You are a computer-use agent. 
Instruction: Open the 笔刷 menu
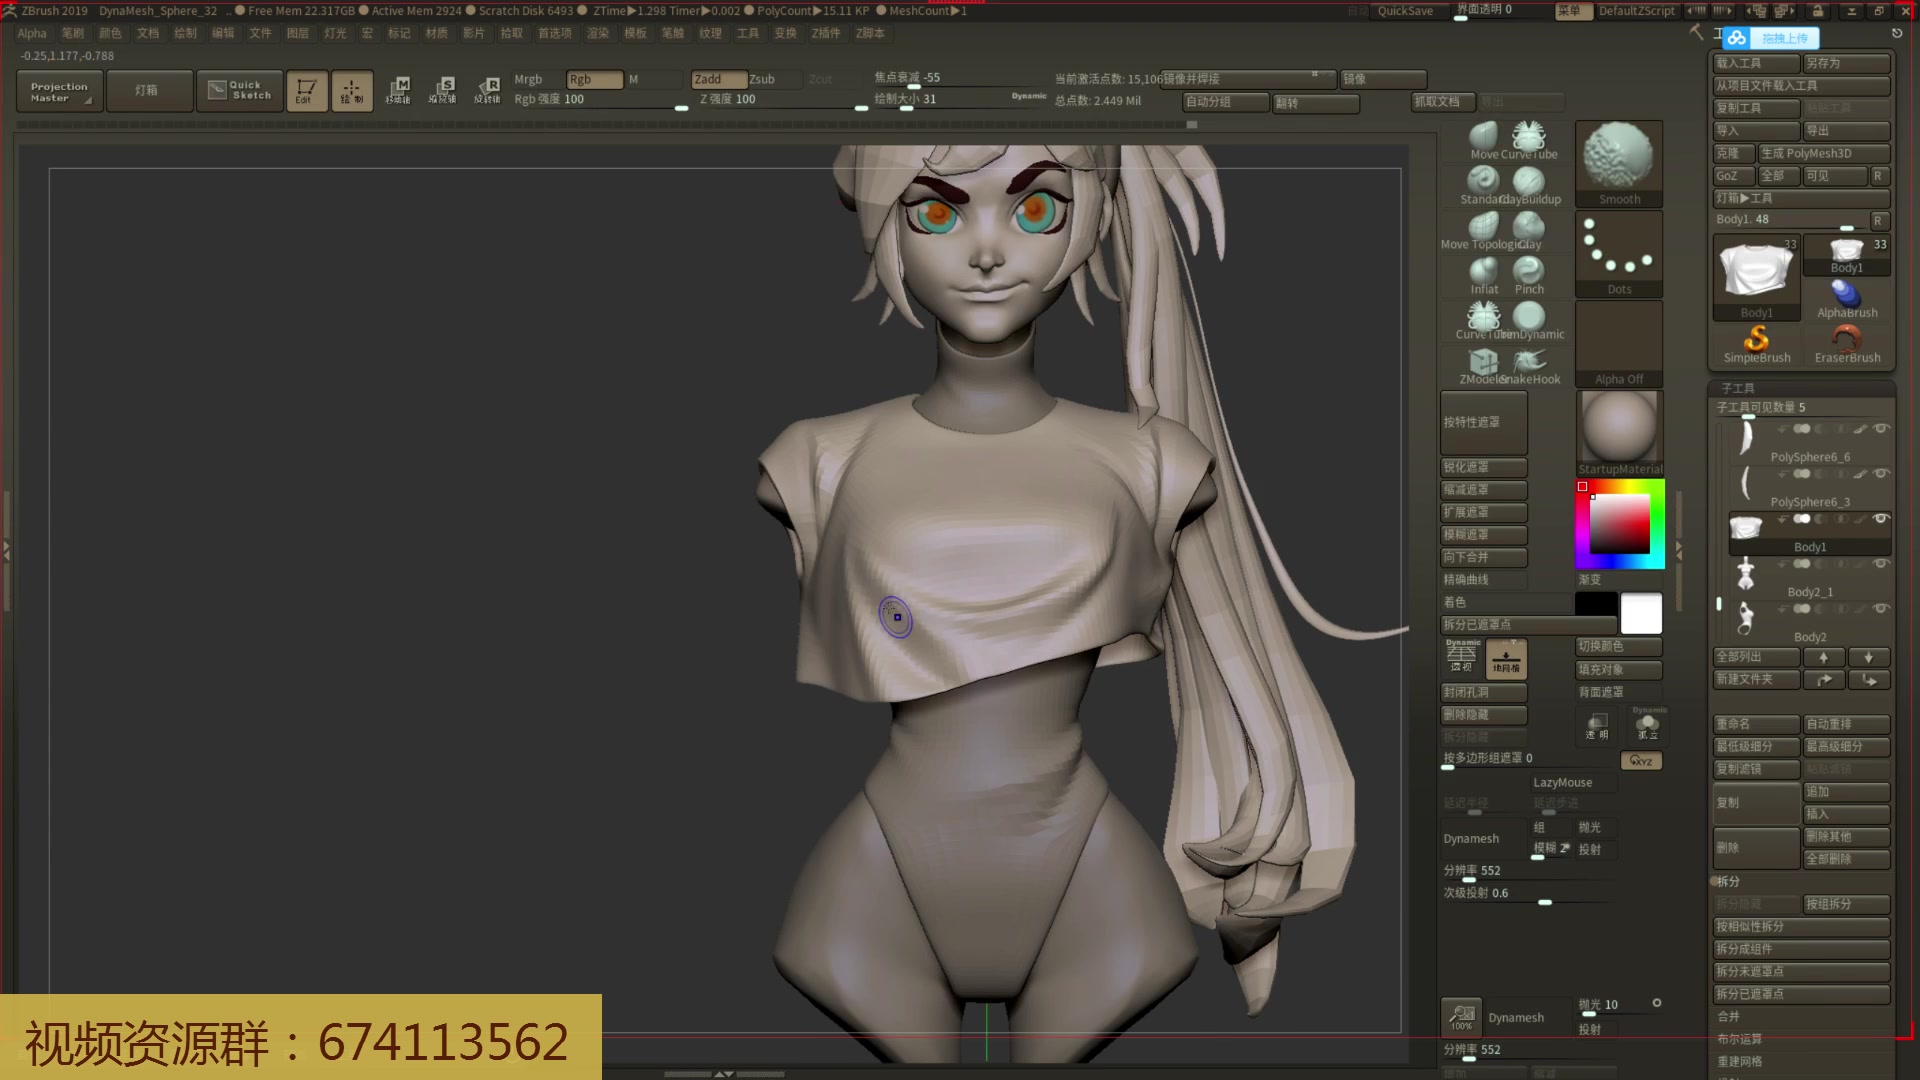point(73,33)
